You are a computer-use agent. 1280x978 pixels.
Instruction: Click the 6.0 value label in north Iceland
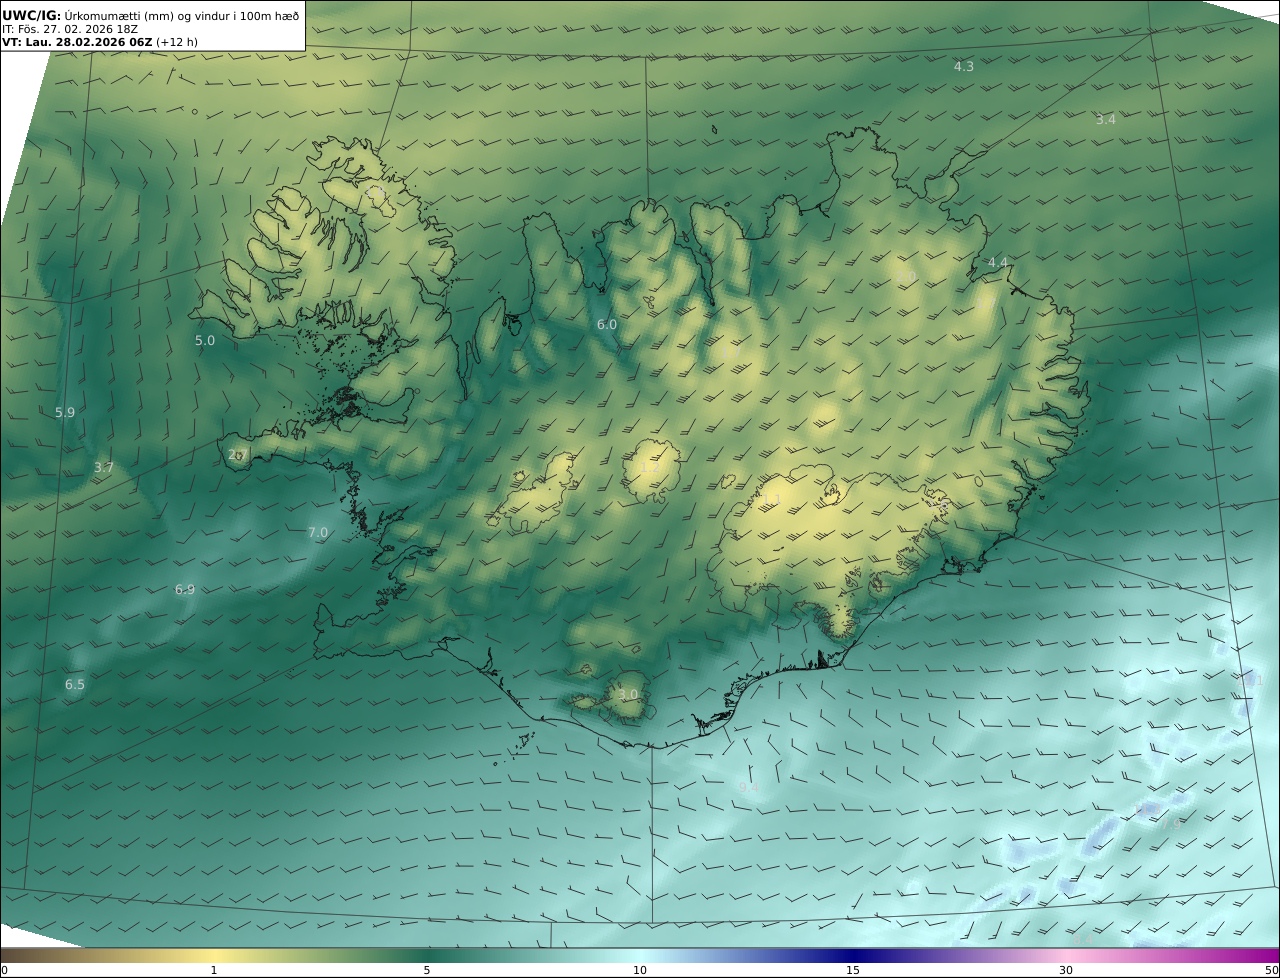[607, 324]
